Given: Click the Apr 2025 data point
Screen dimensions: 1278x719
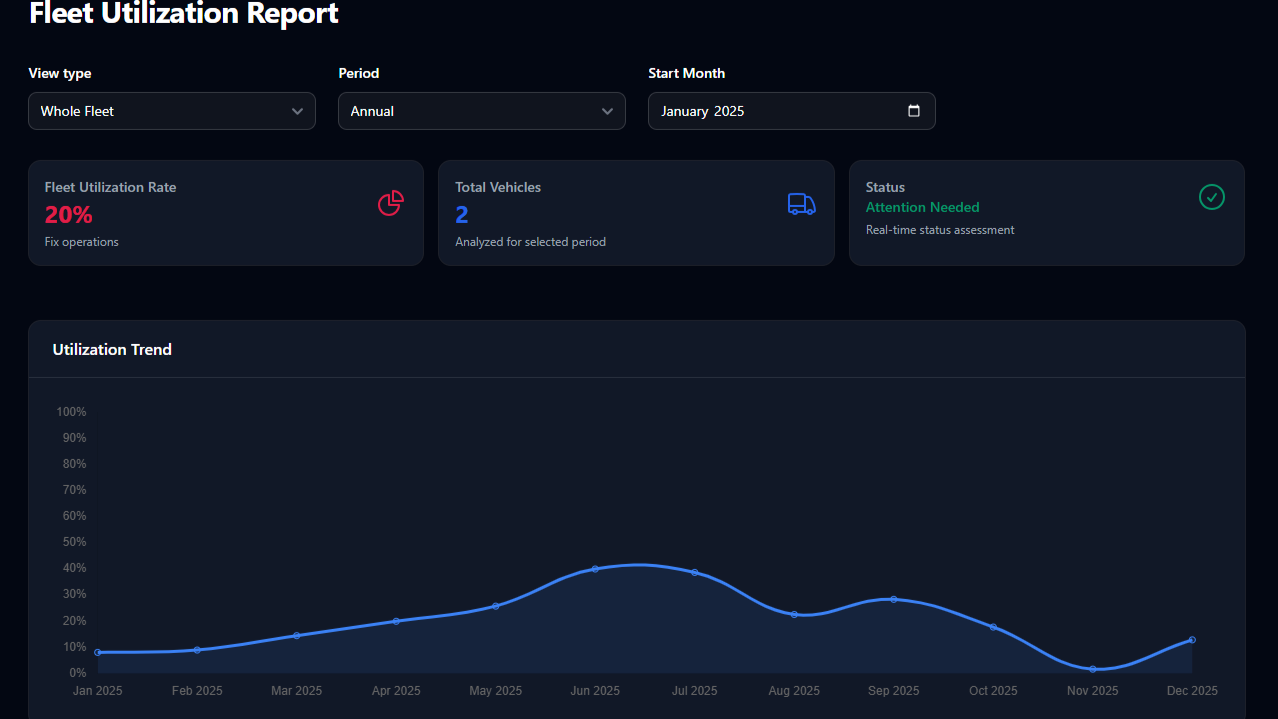Looking at the screenshot, I should click(x=396, y=621).
